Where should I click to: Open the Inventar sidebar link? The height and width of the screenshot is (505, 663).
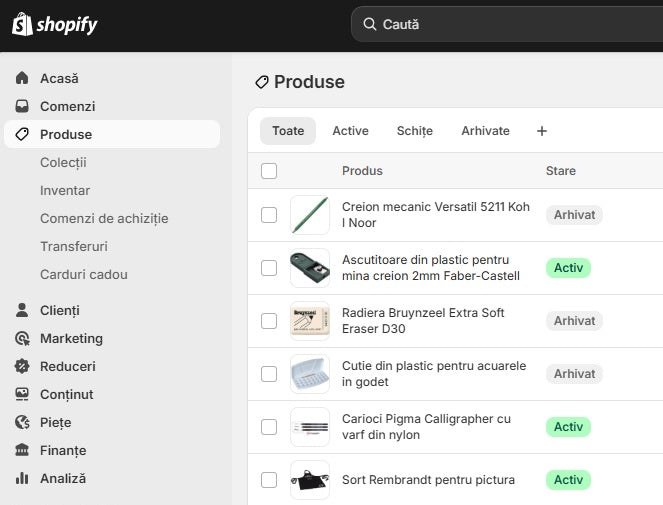tap(65, 190)
